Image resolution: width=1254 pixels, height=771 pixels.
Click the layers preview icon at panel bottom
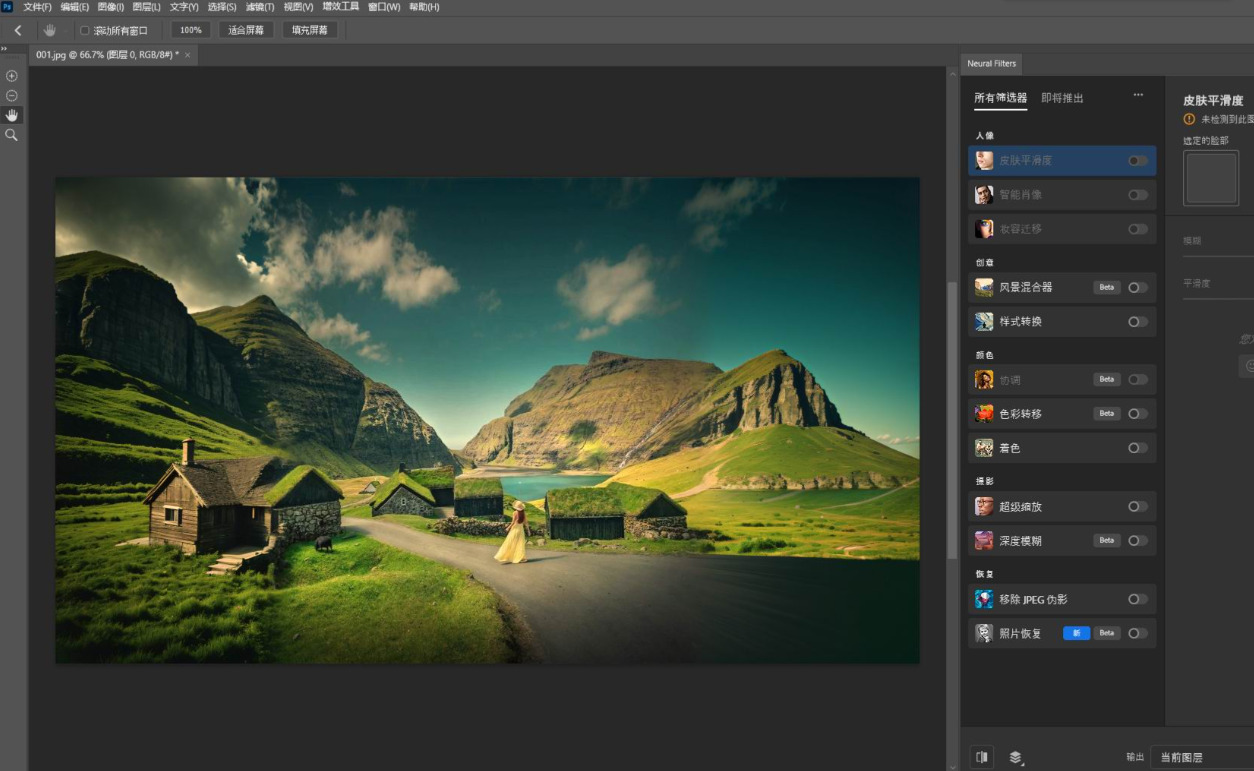1016,757
